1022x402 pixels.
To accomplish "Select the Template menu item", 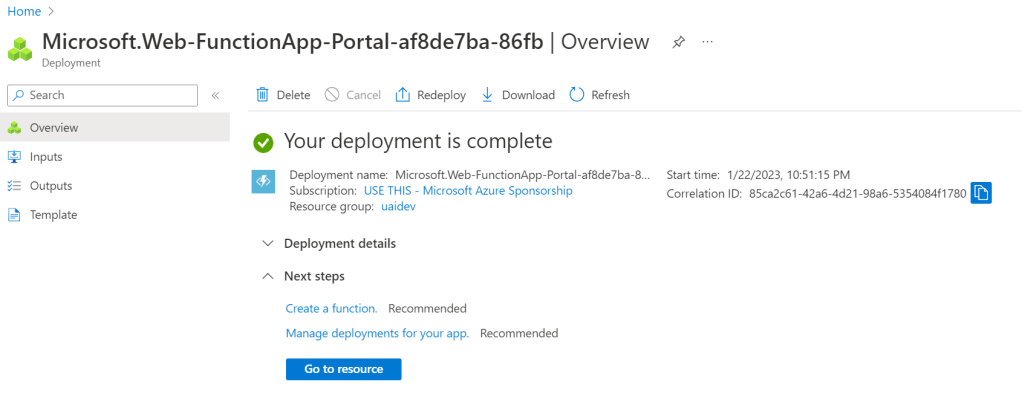I will [53, 215].
